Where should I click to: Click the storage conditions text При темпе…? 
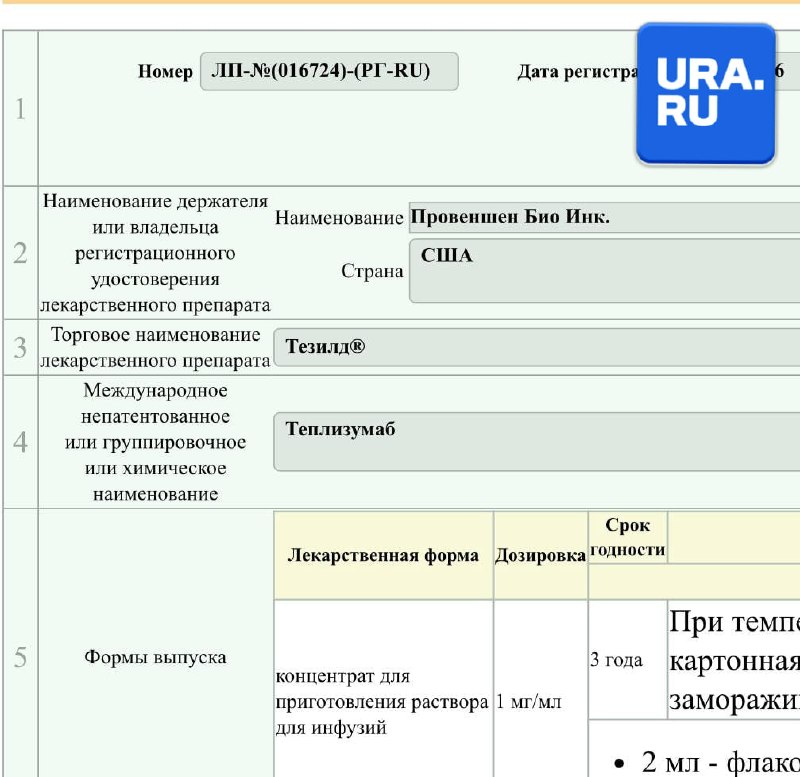[x=734, y=660]
